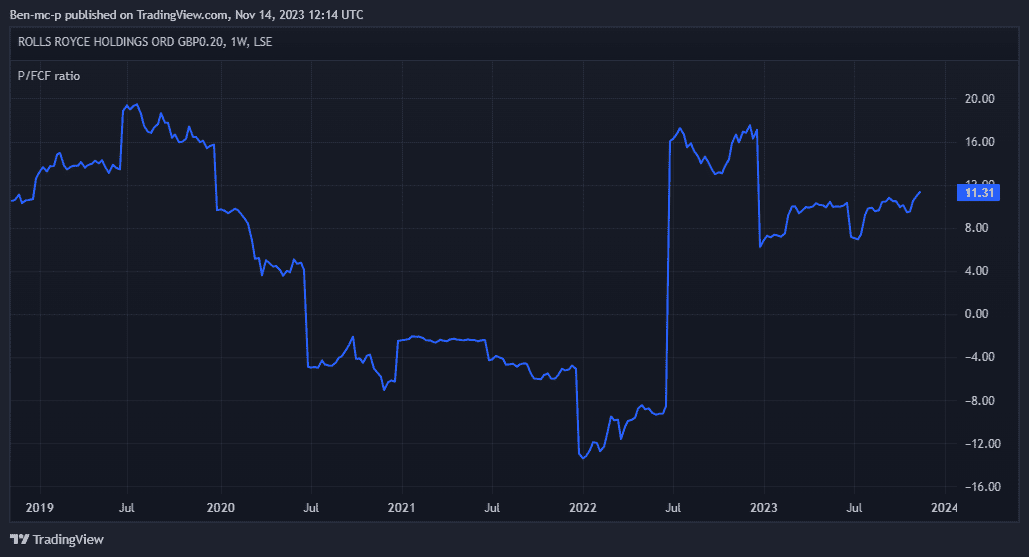Select the 2024 label on time axis
The image size is (1029, 557).
pos(943,508)
